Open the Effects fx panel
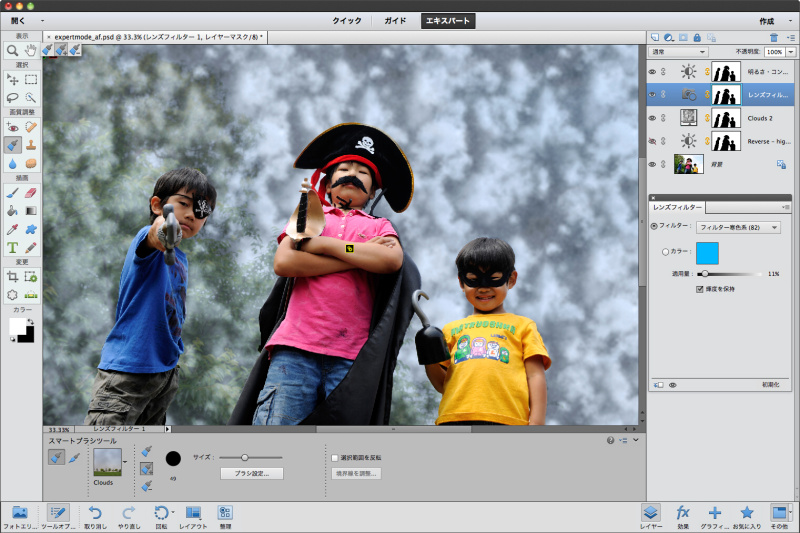 (683, 517)
